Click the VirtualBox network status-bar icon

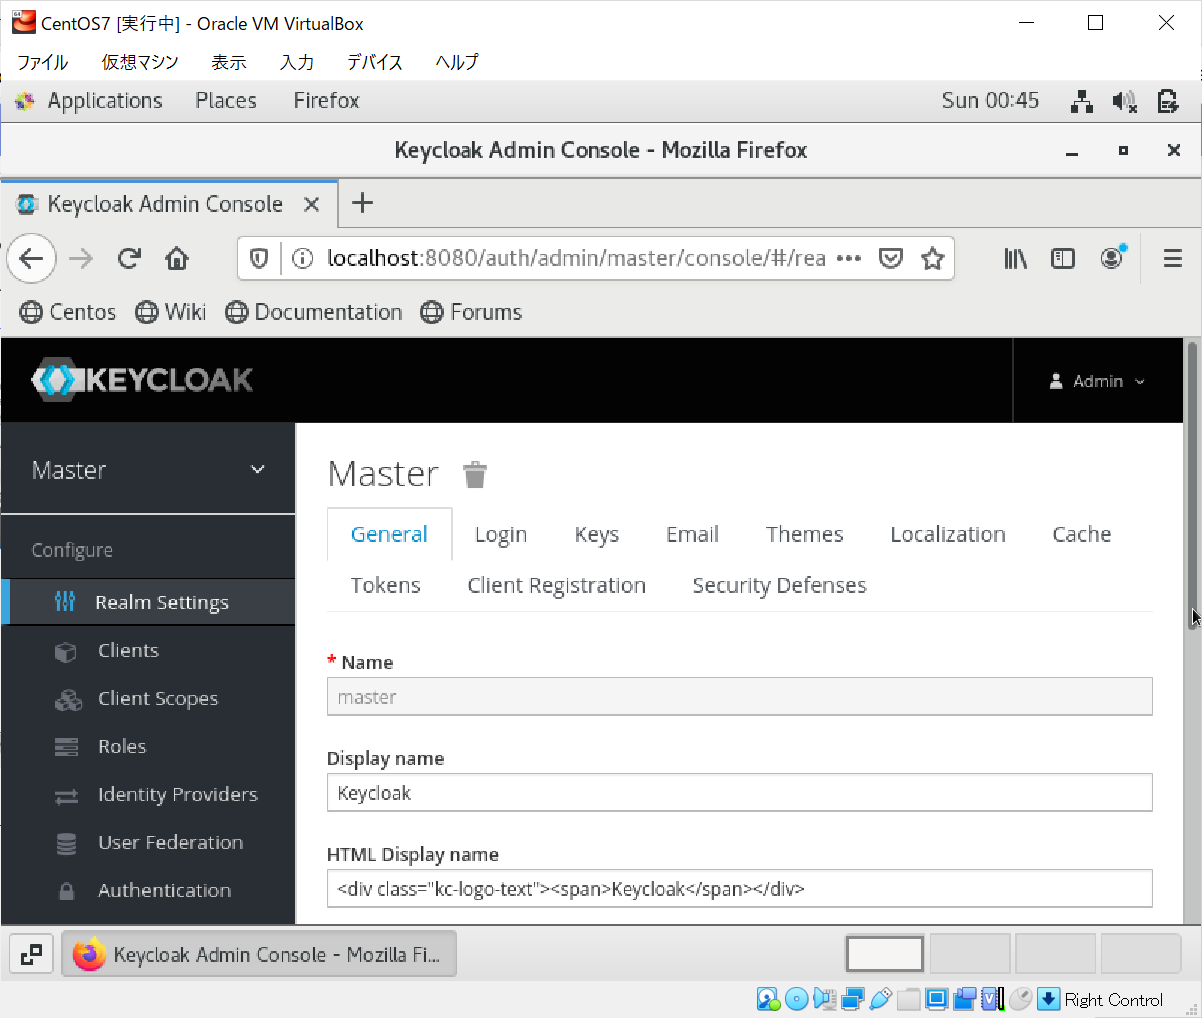click(852, 999)
